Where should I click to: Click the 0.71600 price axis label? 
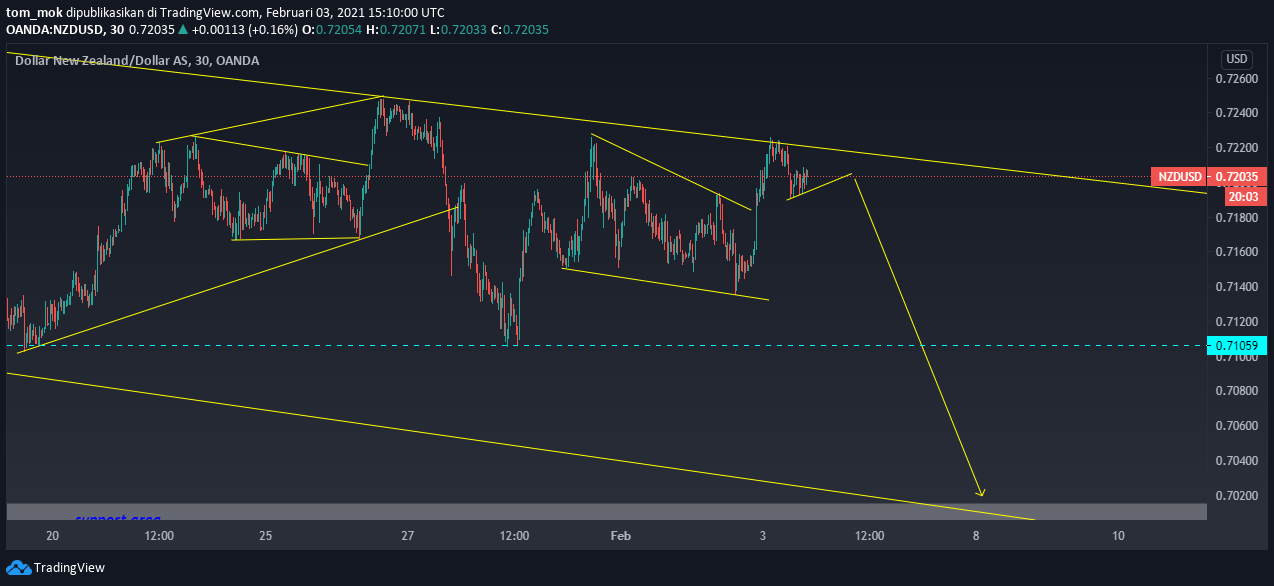(1236, 252)
